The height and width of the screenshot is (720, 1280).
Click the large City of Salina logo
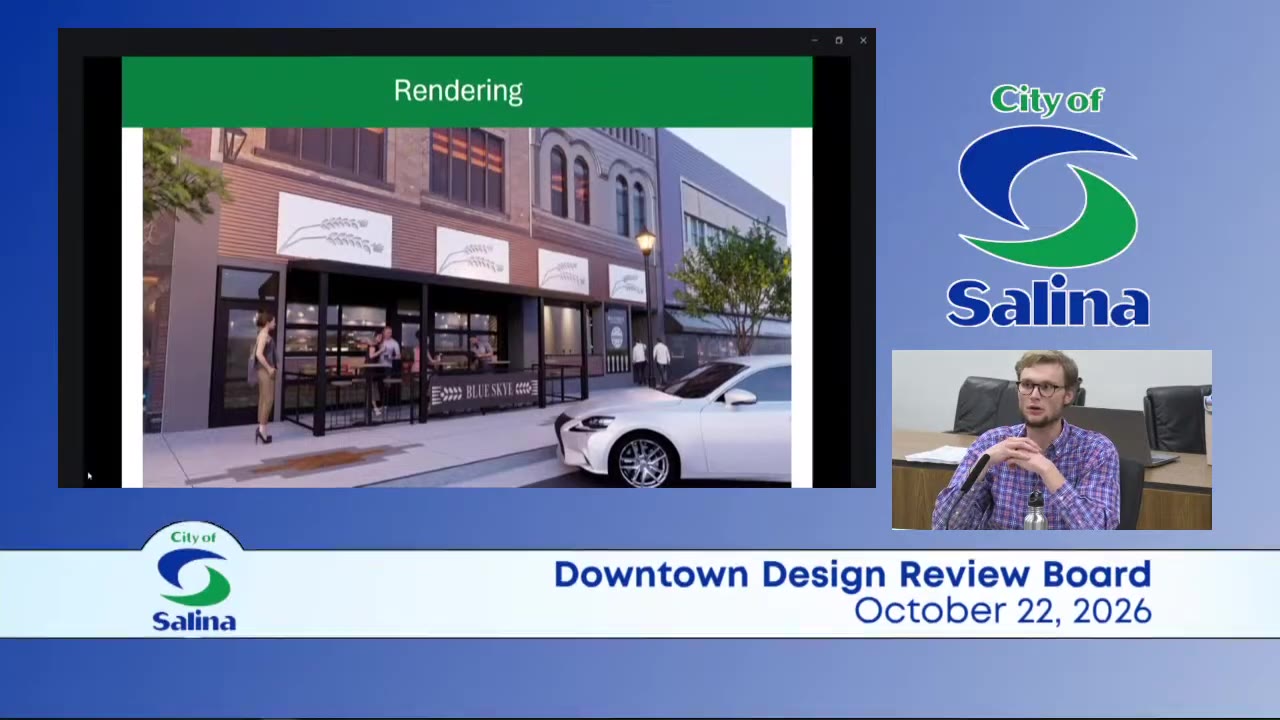pyautogui.click(x=1048, y=206)
